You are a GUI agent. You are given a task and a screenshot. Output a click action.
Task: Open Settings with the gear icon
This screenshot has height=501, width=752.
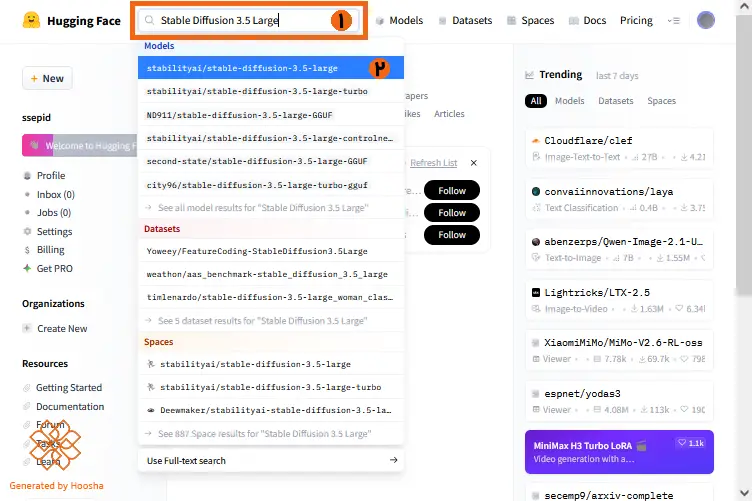[x=27, y=232]
